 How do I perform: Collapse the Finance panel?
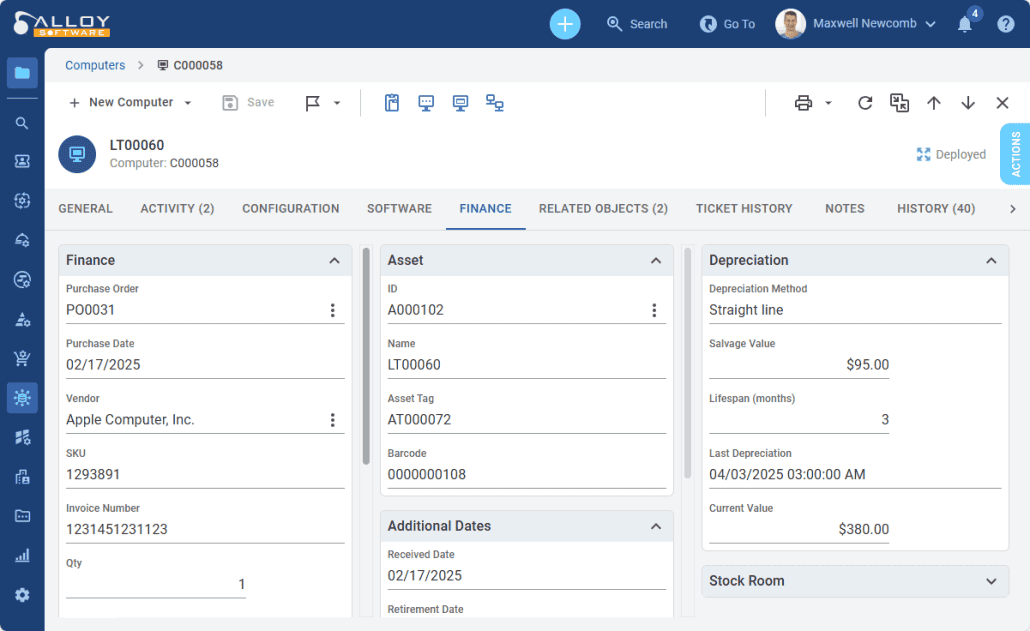[x=335, y=260]
